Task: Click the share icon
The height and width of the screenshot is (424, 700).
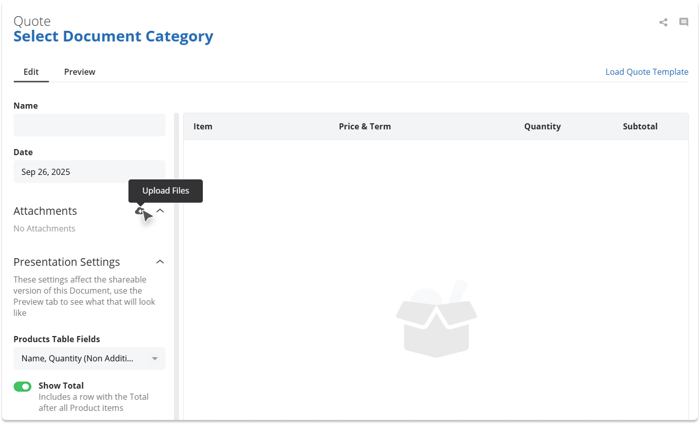Action: (x=663, y=22)
